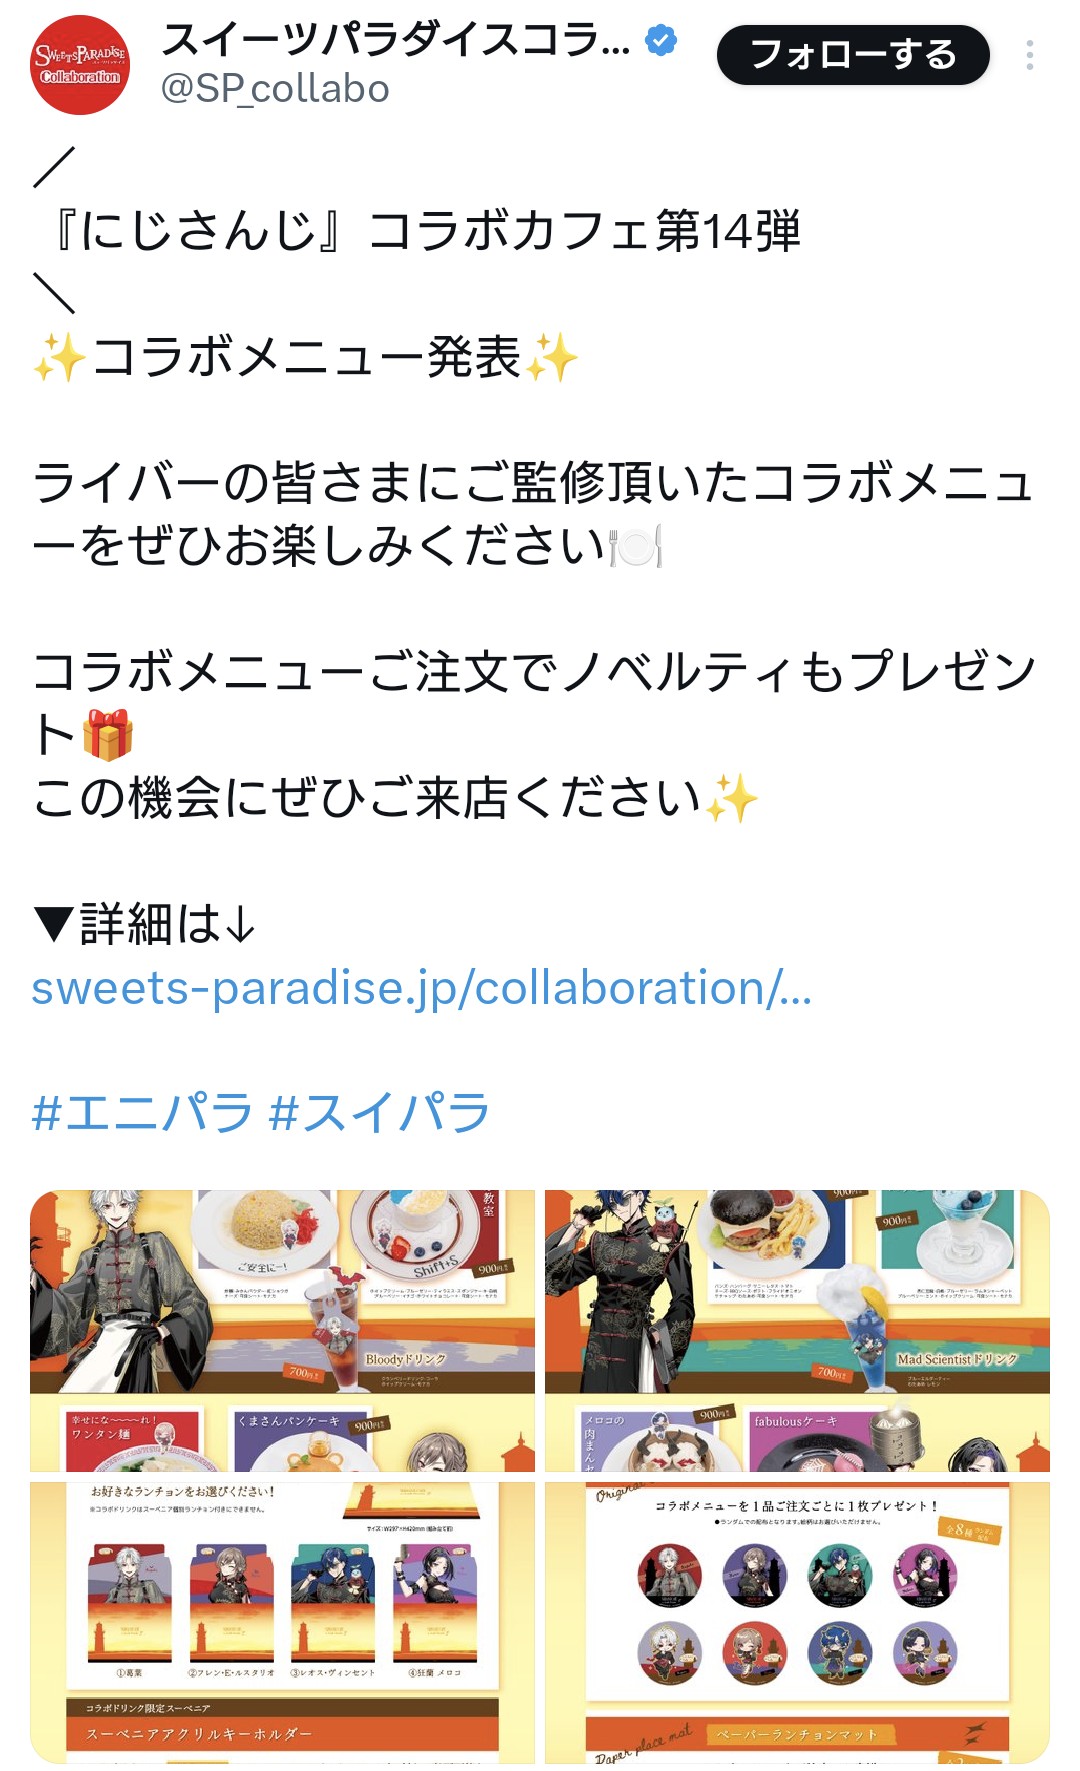
Task: Tap the スイーツパラダイスコラ account display name
Action: [x=396, y=41]
